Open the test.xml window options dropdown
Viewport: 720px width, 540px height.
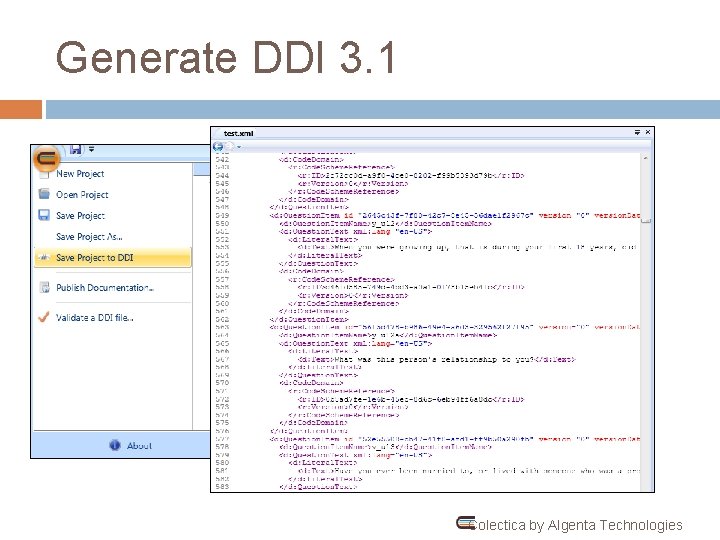[x=637, y=132]
